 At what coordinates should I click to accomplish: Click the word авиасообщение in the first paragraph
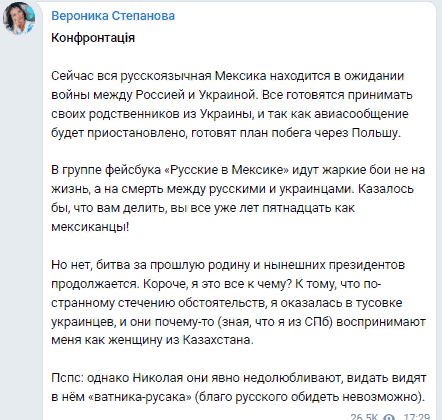point(361,114)
